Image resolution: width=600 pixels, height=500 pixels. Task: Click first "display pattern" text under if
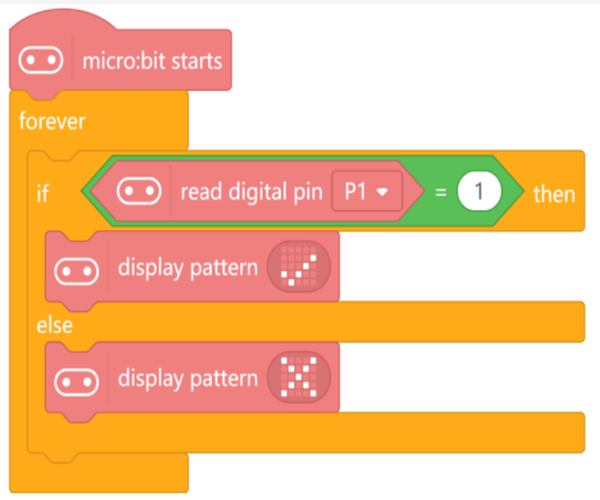coord(188,268)
